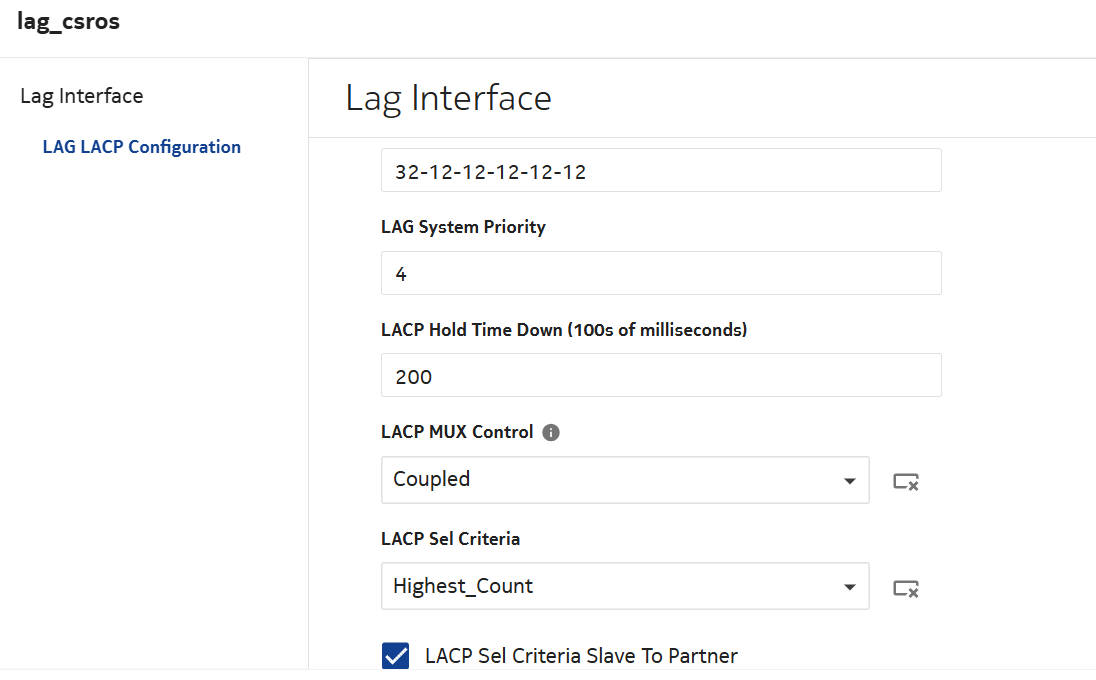Click the LACP Hold Time Down field showing 200
The width and height of the screenshot is (1096, 680).
click(x=660, y=375)
